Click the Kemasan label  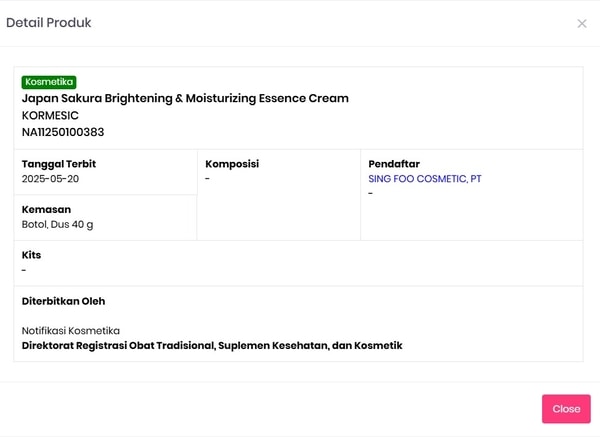coord(46,210)
